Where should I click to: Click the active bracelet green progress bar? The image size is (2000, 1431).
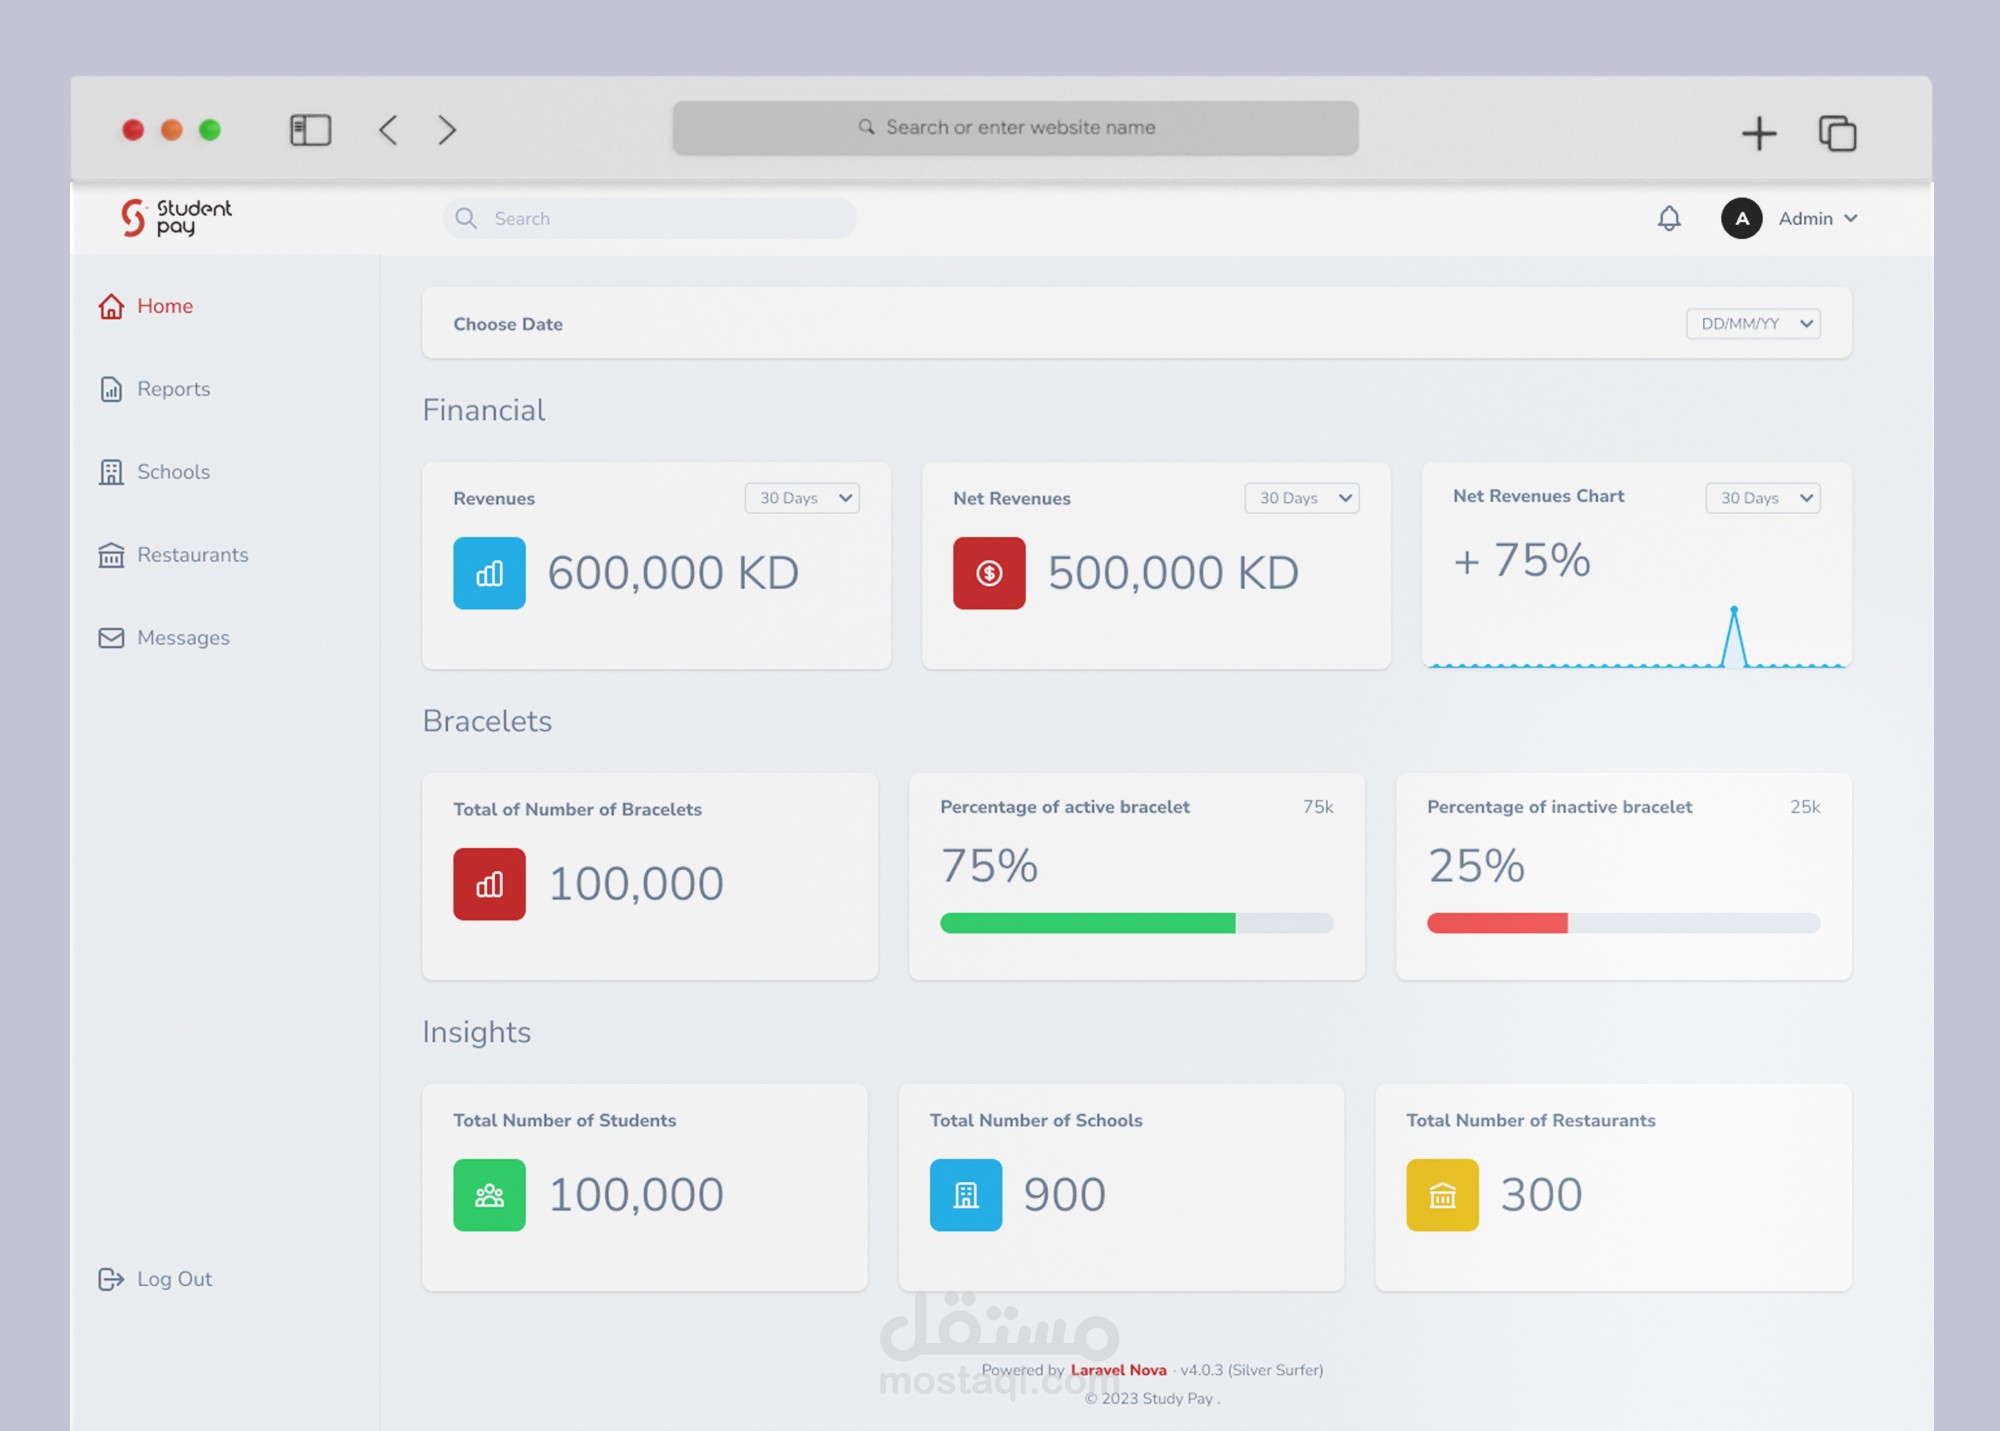pyautogui.click(x=1087, y=923)
